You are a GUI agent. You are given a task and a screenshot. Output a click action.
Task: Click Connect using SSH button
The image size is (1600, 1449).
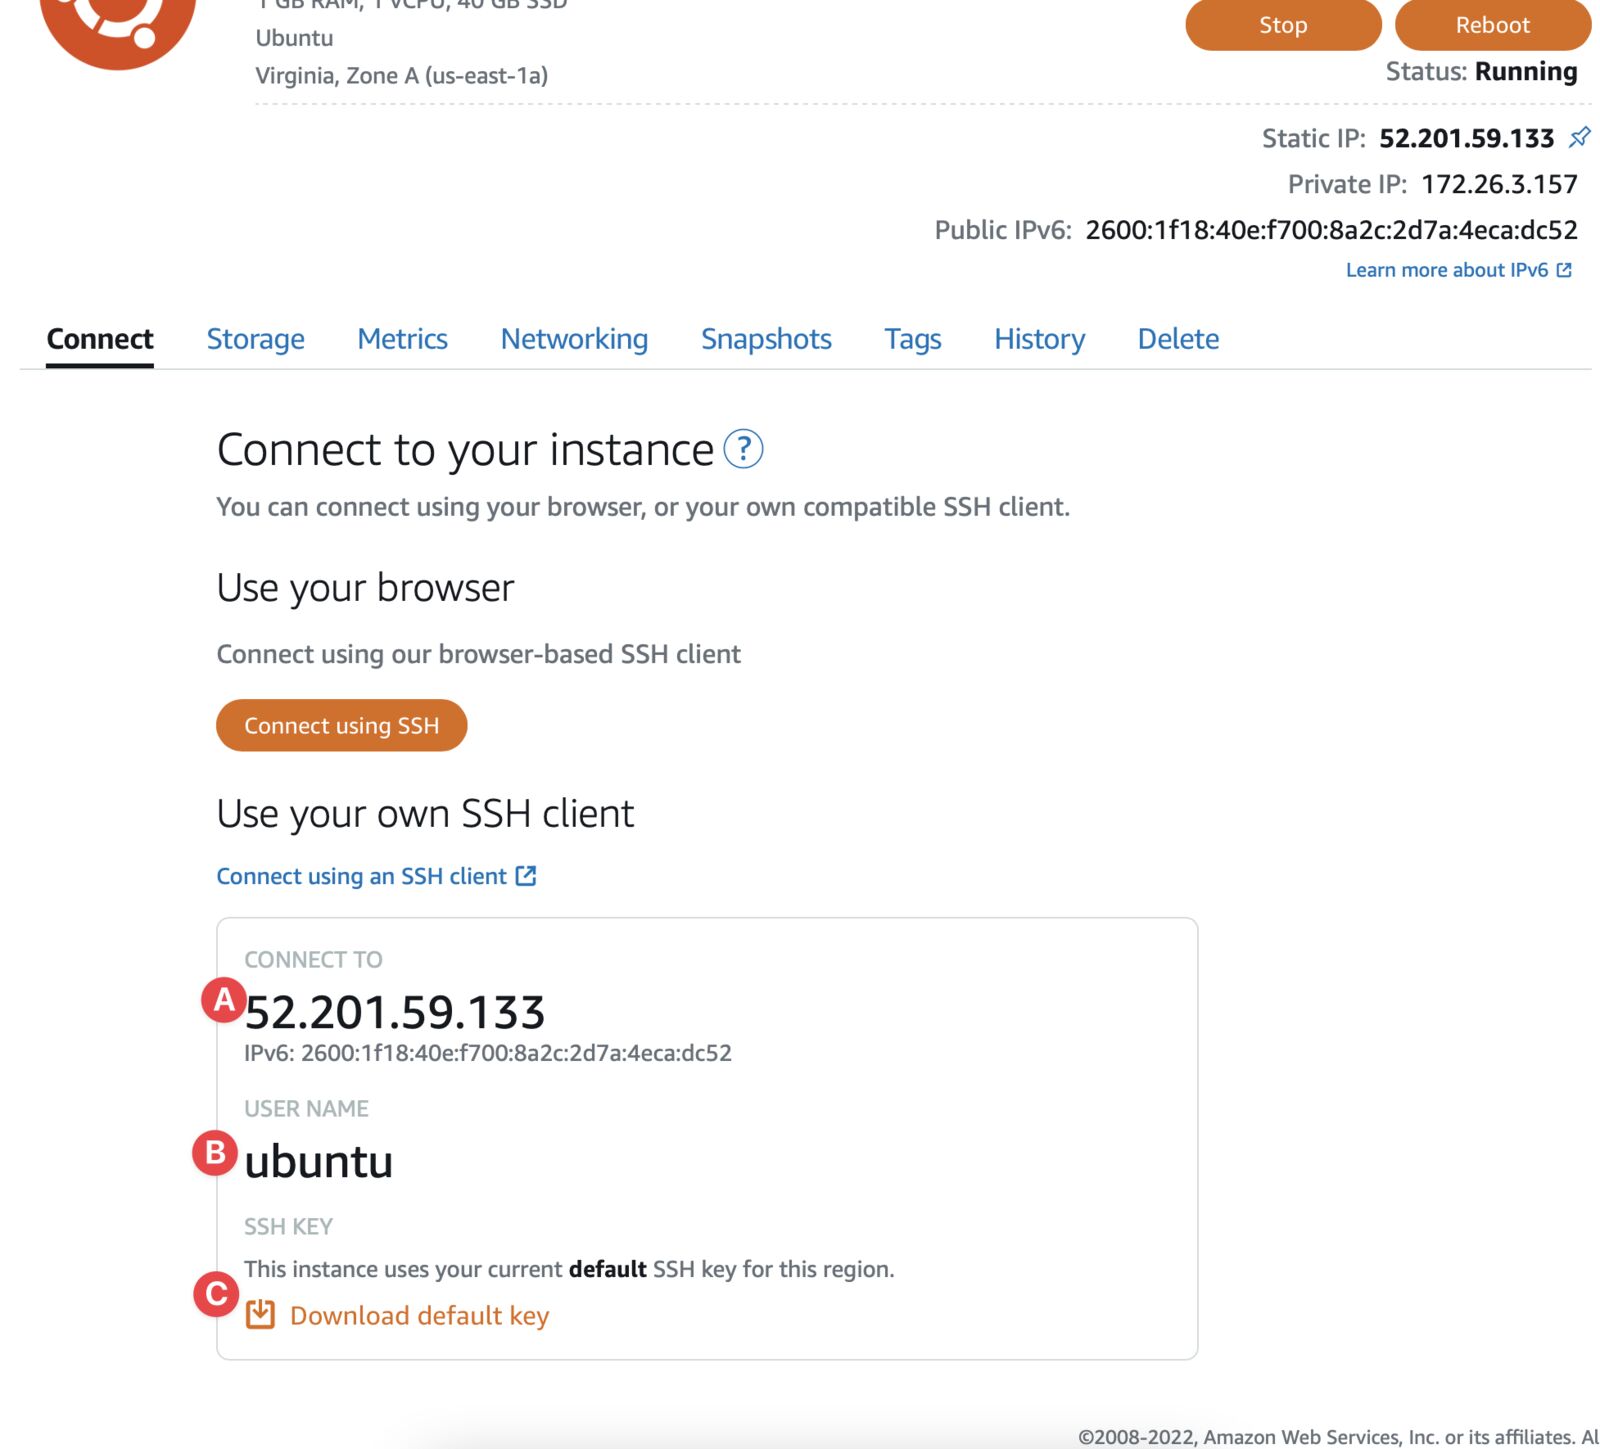[341, 725]
